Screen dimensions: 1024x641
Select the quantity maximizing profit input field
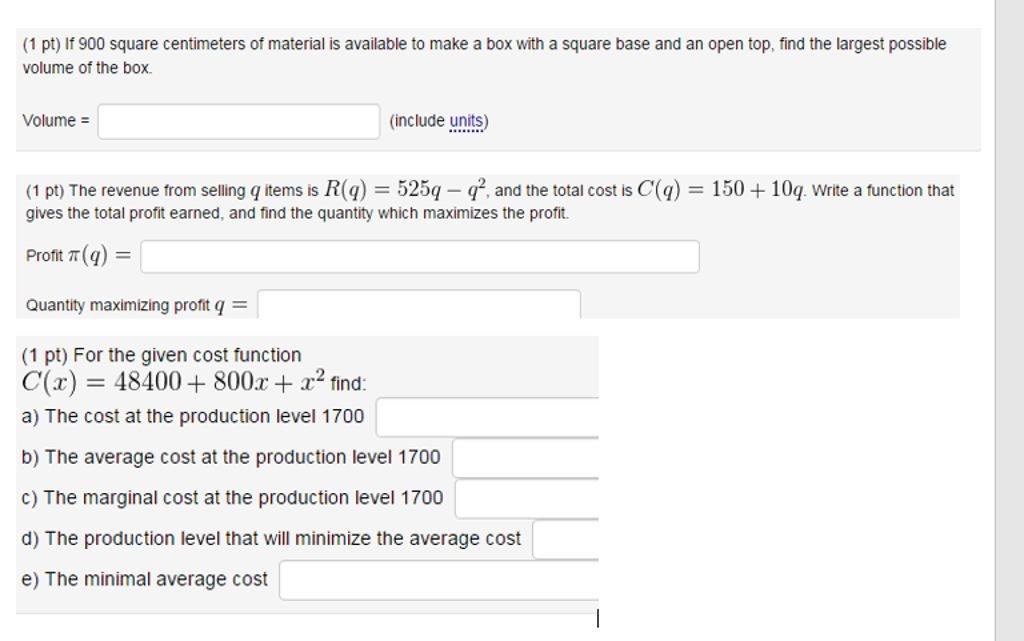420,304
